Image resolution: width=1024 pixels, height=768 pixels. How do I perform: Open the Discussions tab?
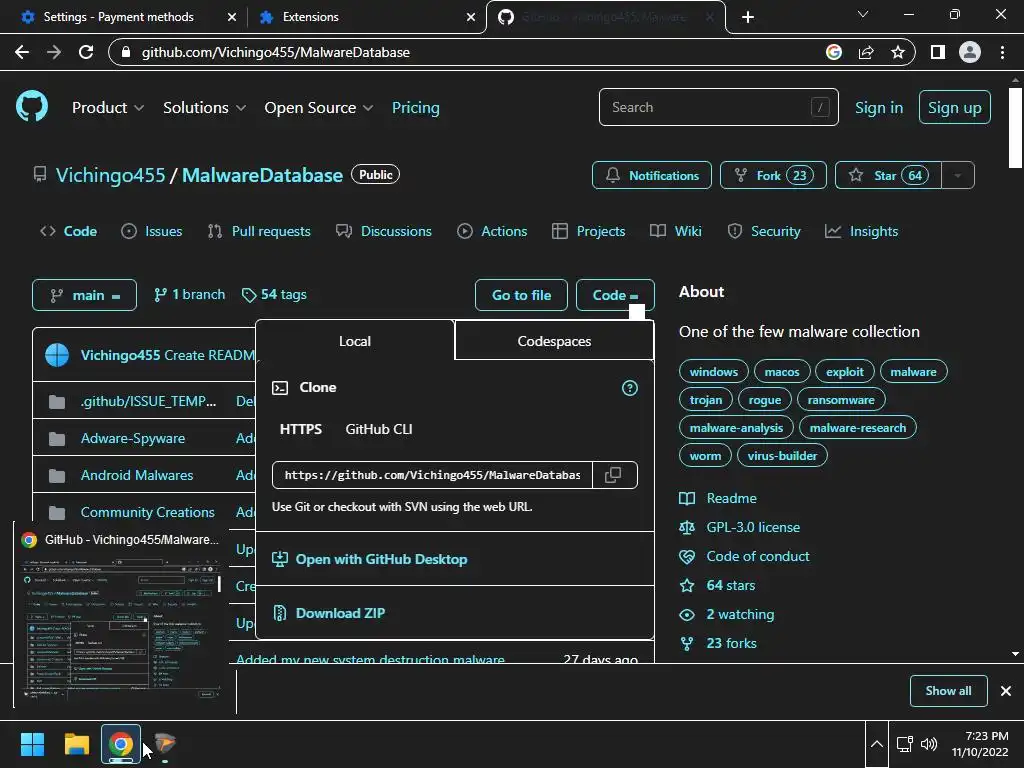[383, 231]
